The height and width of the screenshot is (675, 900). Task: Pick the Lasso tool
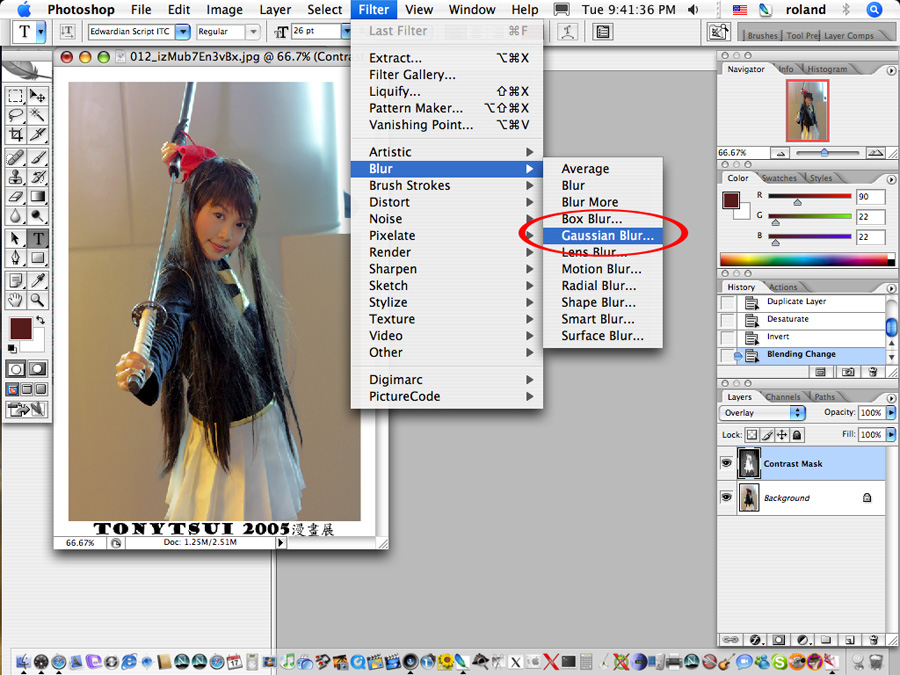[x=16, y=115]
